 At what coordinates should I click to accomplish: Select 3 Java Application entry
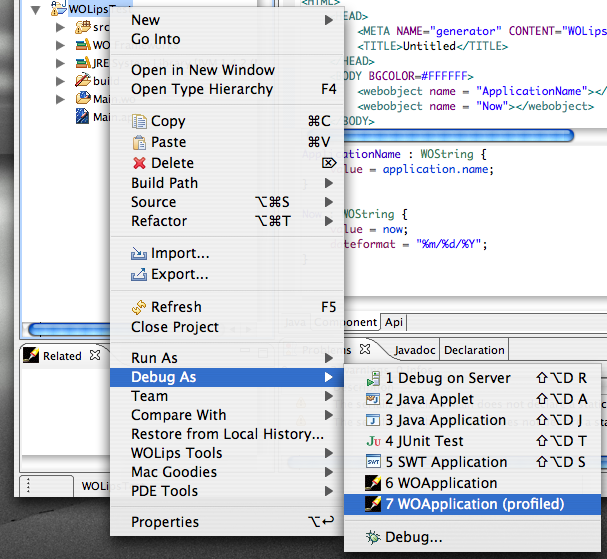pos(472,420)
